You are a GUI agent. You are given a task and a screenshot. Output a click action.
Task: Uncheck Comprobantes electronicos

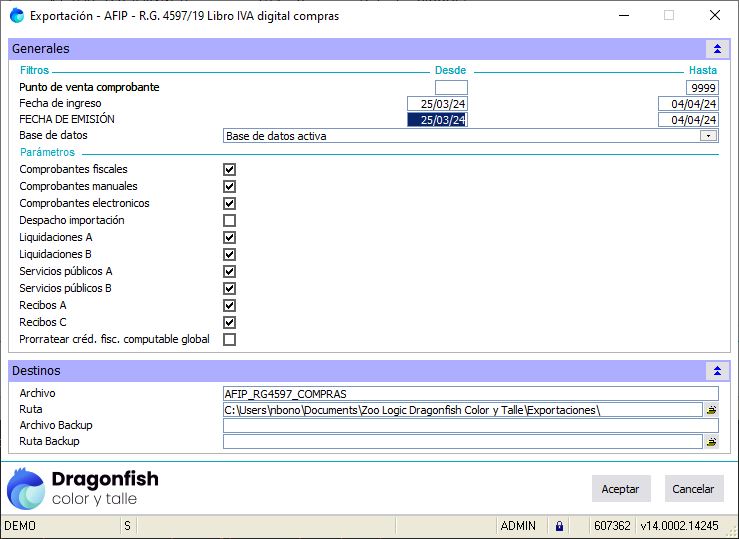pyautogui.click(x=230, y=204)
